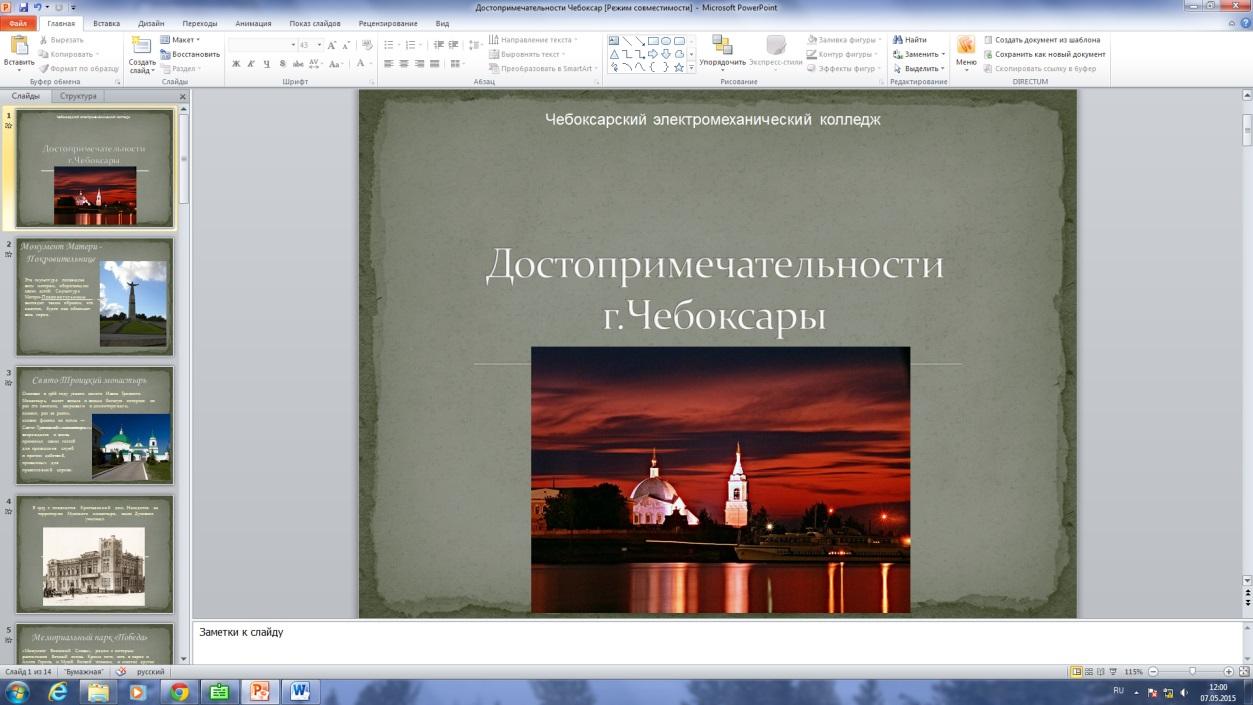Image resolution: width=1253 pixels, height=705 pixels.
Task: Open the Replace (Заменить) dropdown
Action: pyautogui.click(x=919, y=54)
